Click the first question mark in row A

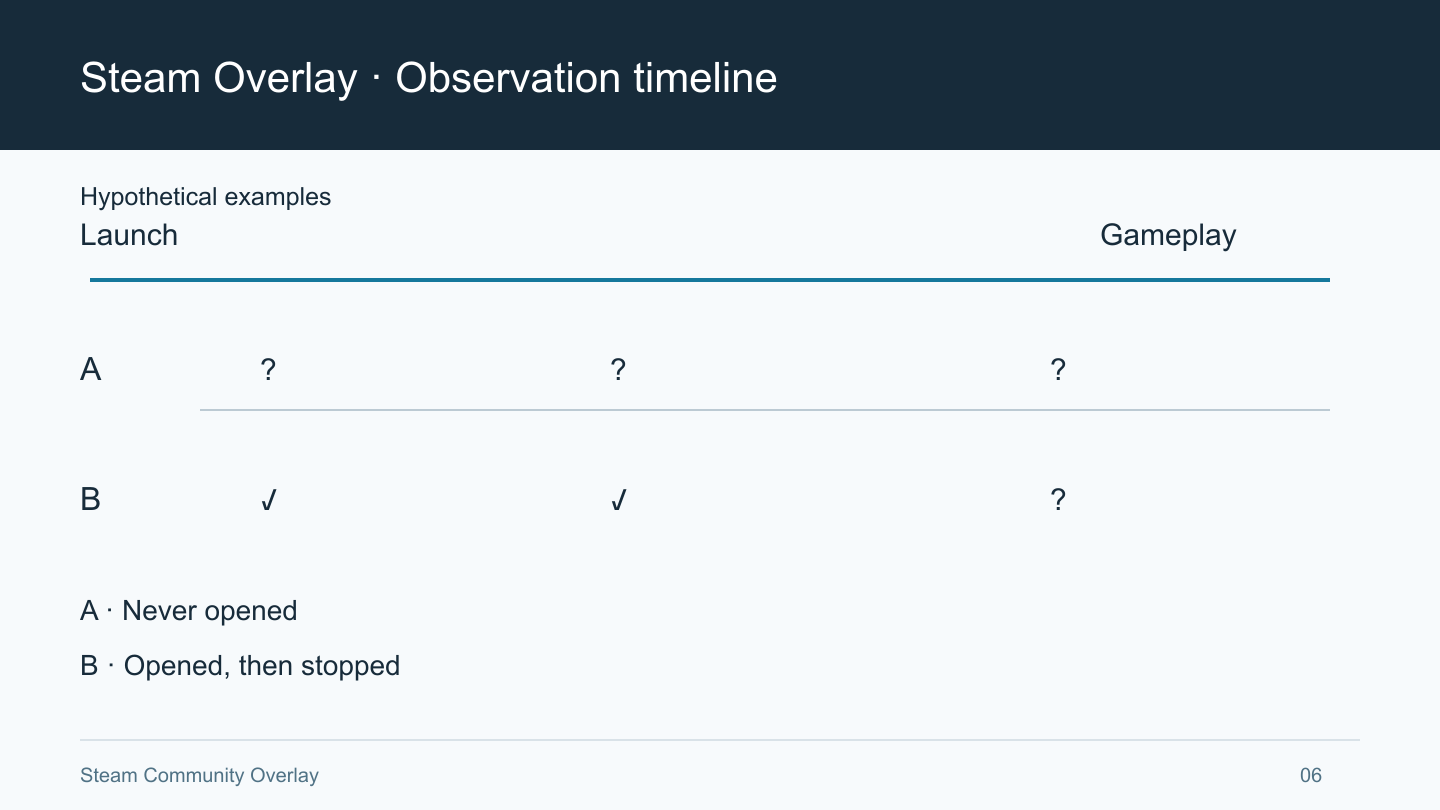pyautogui.click(x=268, y=370)
